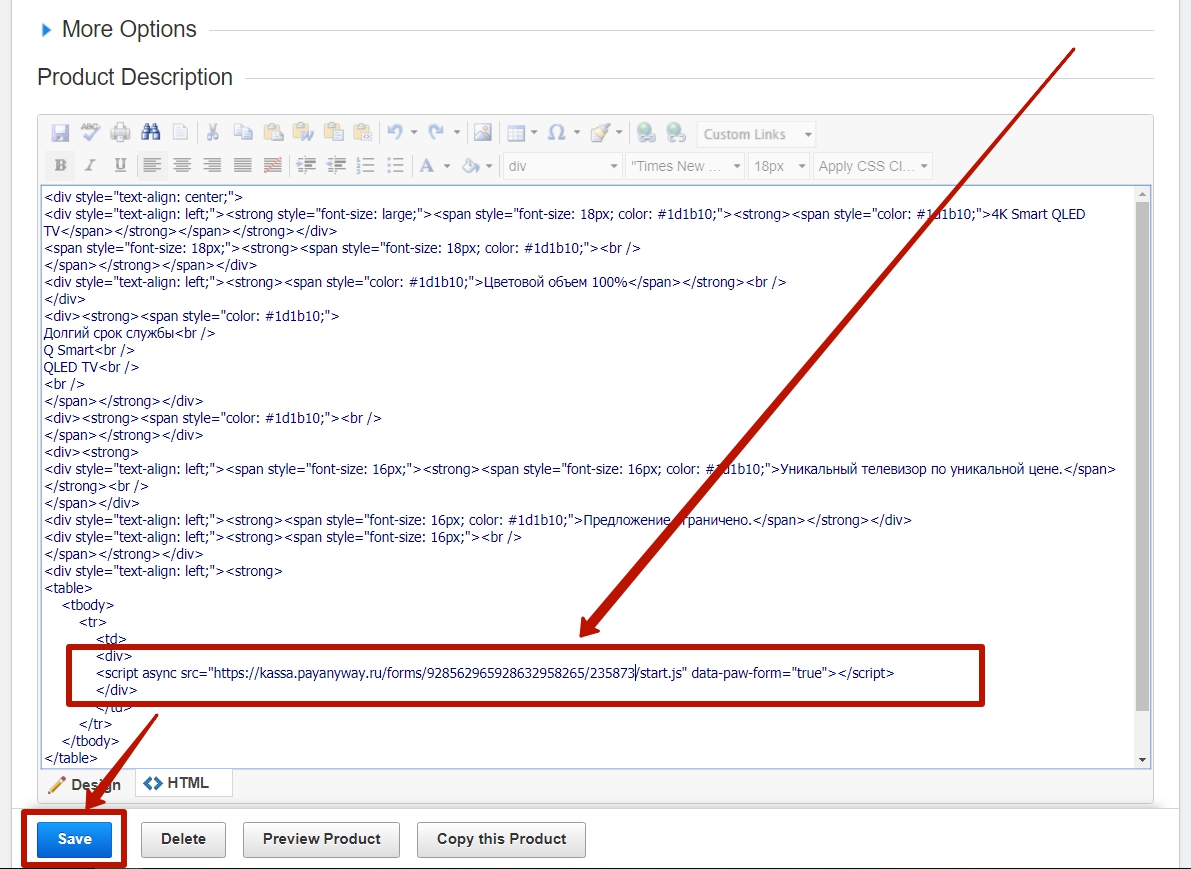Expand the More Options section
Image resolution: width=1191 pixels, height=869 pixels.
(119, 30)
